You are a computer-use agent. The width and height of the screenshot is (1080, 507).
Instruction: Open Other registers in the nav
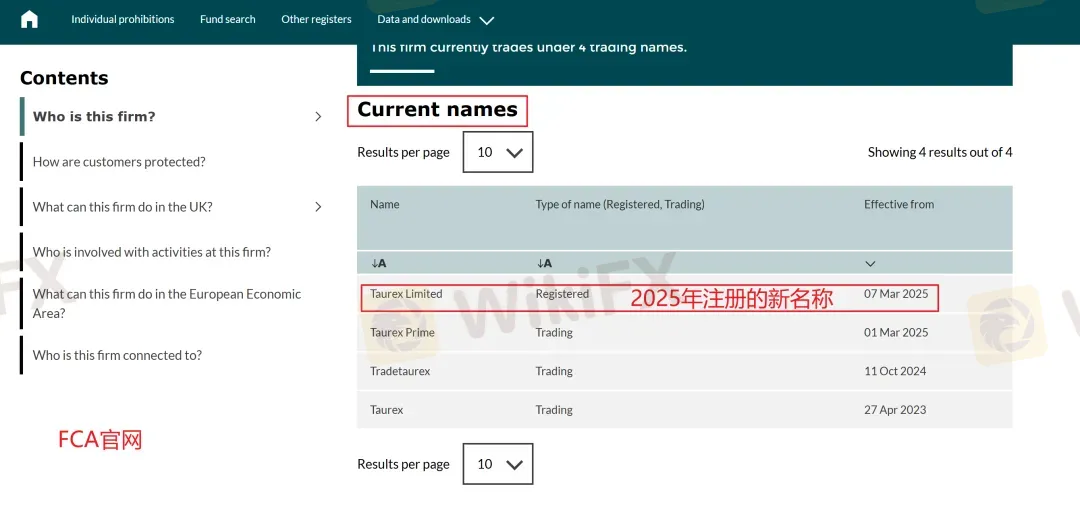click(x=316, y=19)
